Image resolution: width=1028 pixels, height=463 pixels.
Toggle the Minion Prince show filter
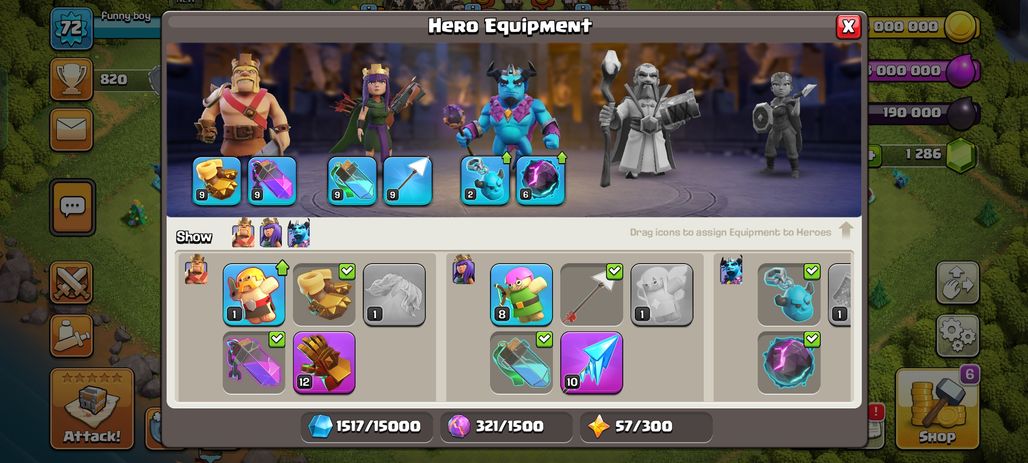(298, 233)
